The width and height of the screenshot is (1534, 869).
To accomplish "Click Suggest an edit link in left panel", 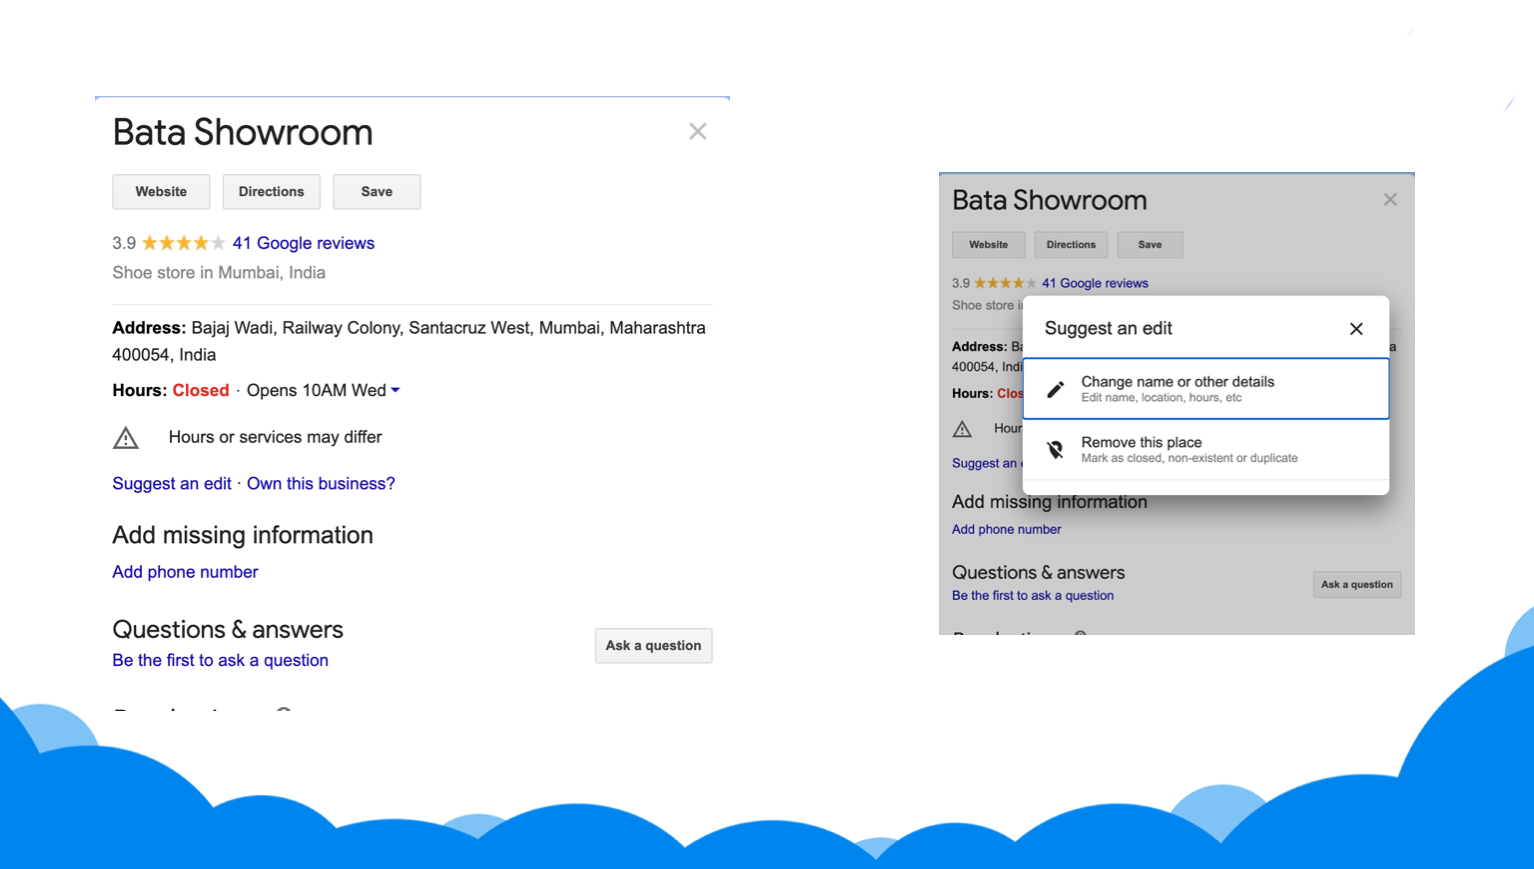I will pyautogui.click(x=171, y=484).
